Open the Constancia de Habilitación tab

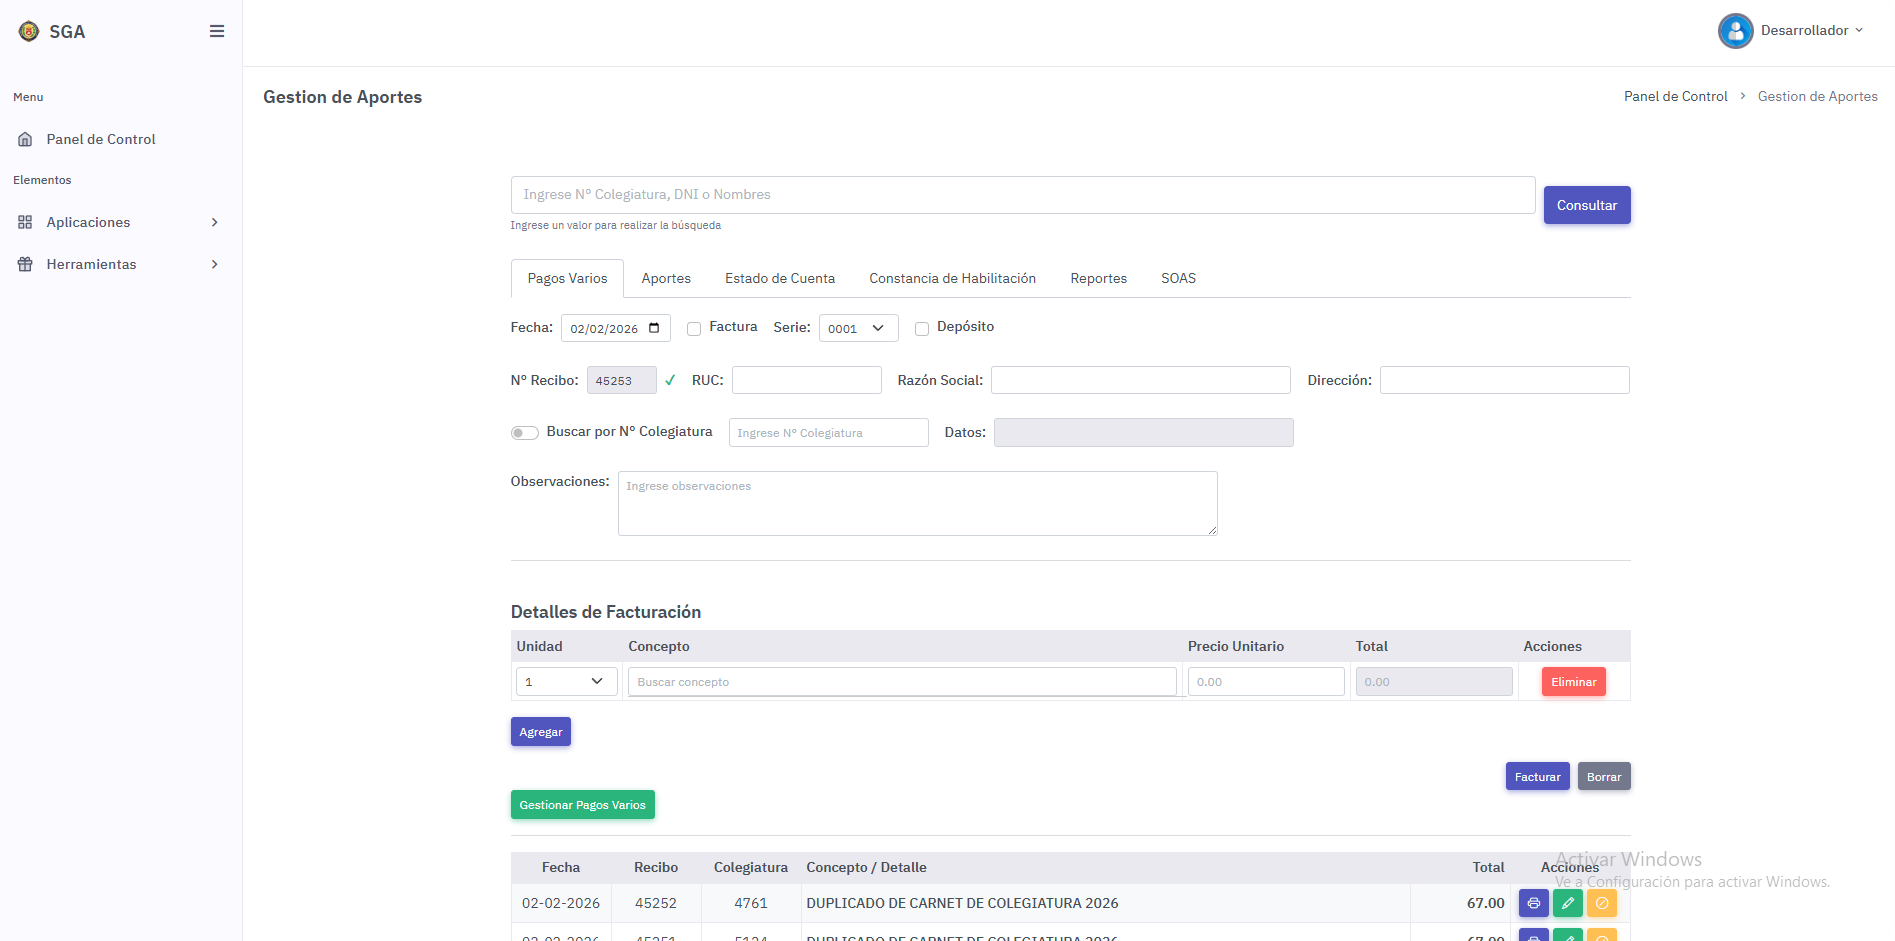coord(952,278)
